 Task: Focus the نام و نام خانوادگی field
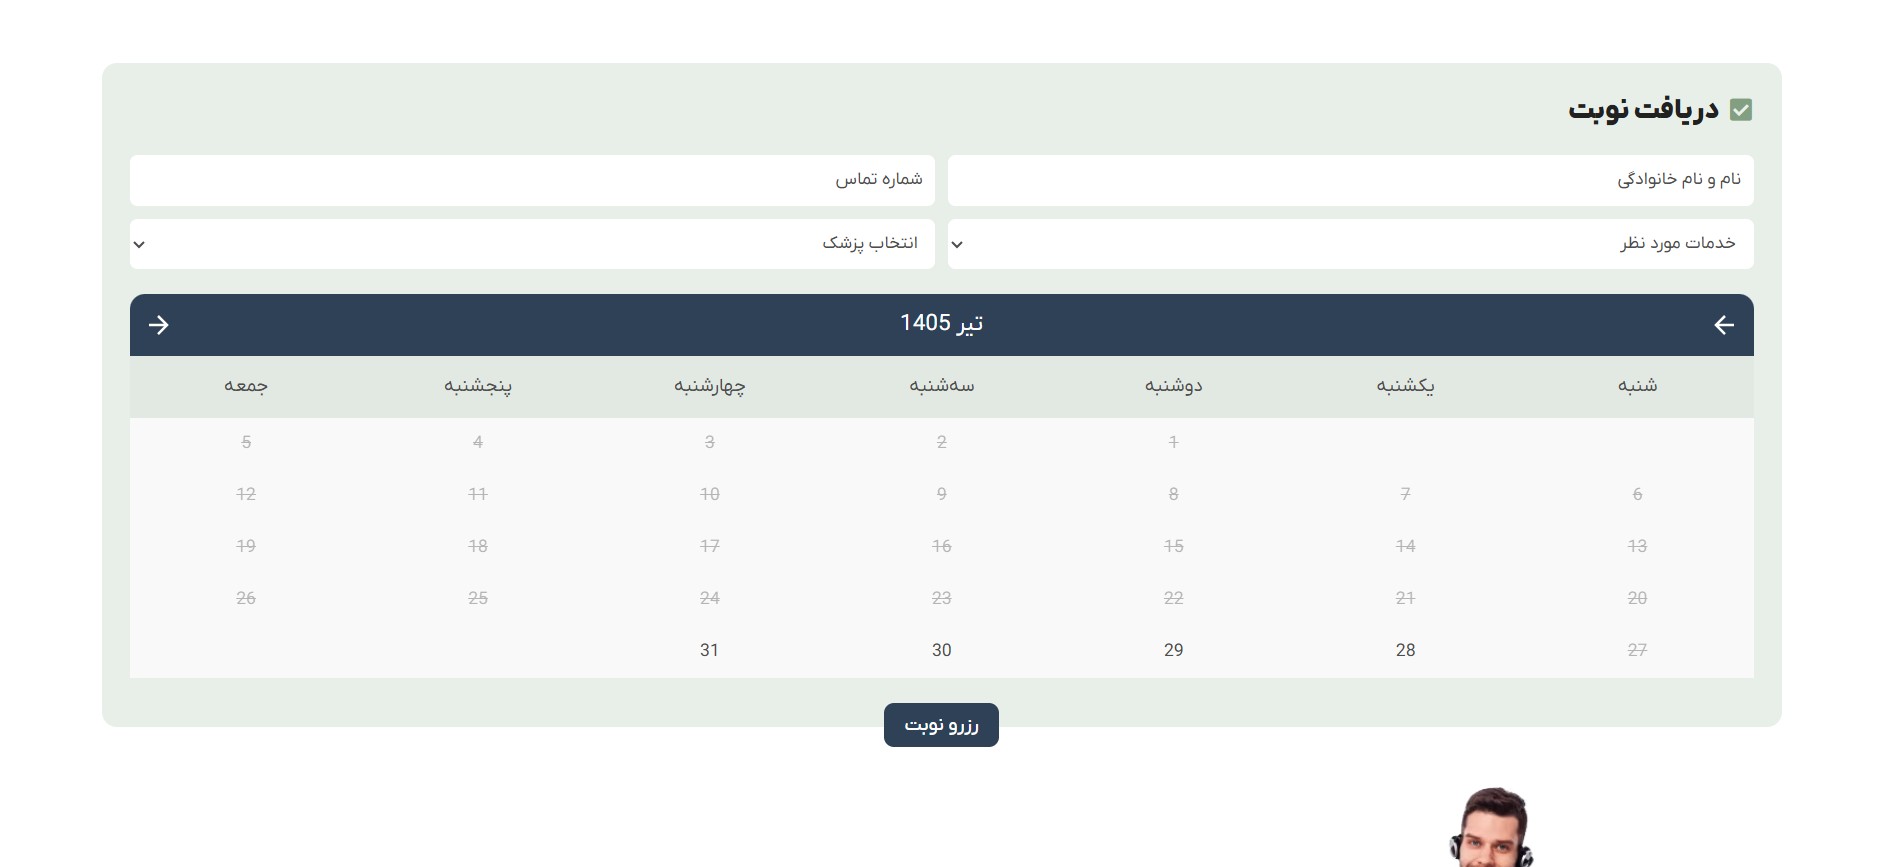pyautogui.click(x=1350, y=180)
